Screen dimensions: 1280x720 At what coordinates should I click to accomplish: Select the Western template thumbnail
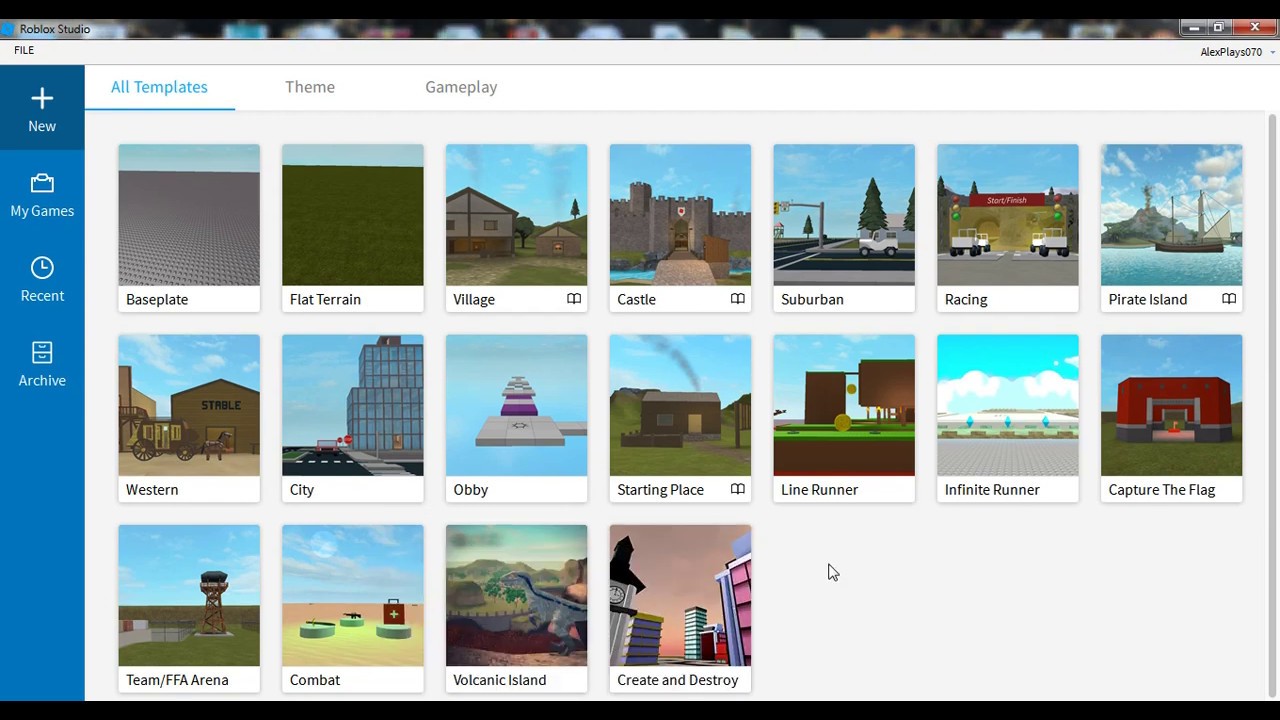pyautogui.click(x=189, y=405)
